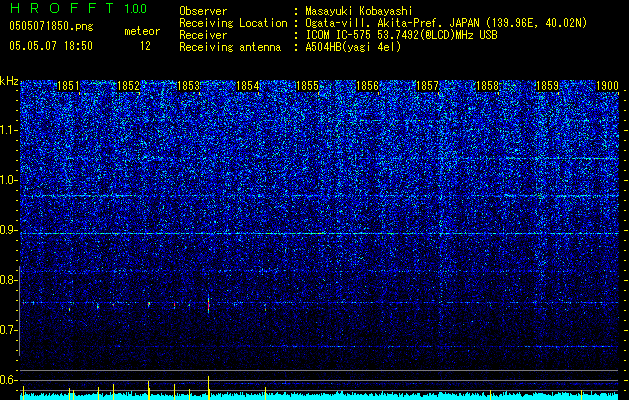629x400 pixels.
Task: Select the 1.0 kHz axis label
Action: point(8,180)
